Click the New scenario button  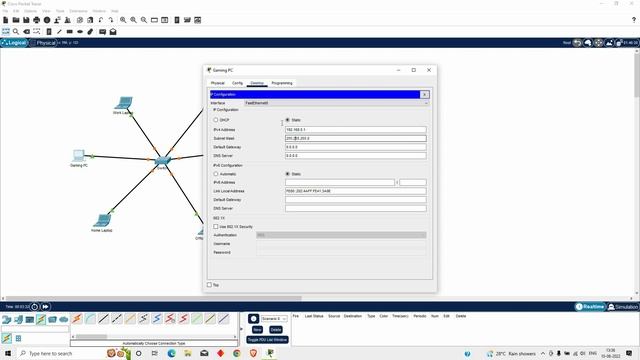(257, 330)
